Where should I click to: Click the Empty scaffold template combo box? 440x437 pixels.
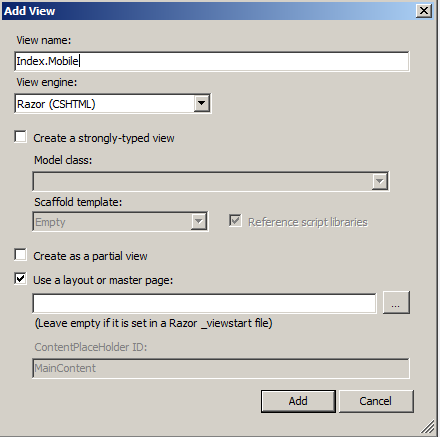click(x=120, y=221)
